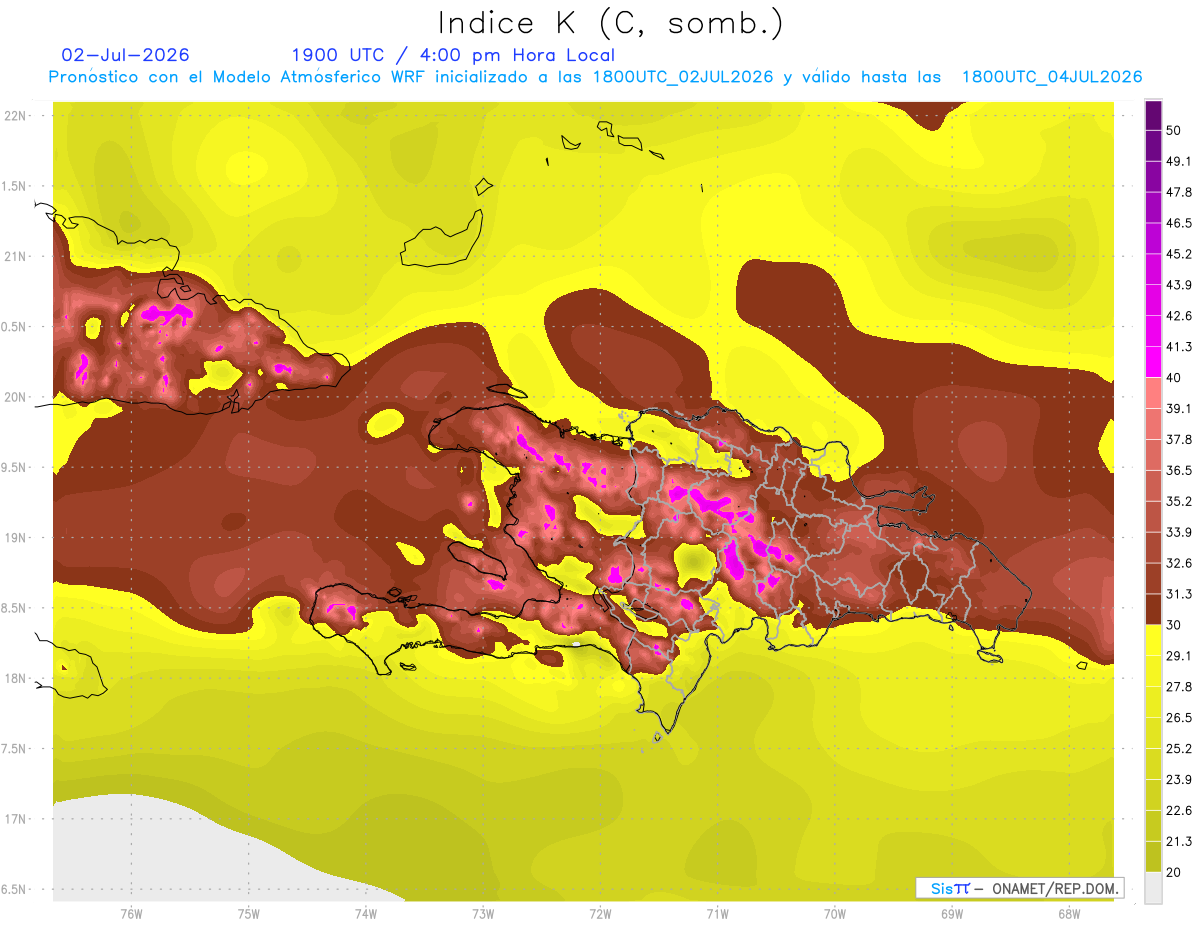
Task: Click the '26.5' colorbar value
Action: (x=1179, y=717)
